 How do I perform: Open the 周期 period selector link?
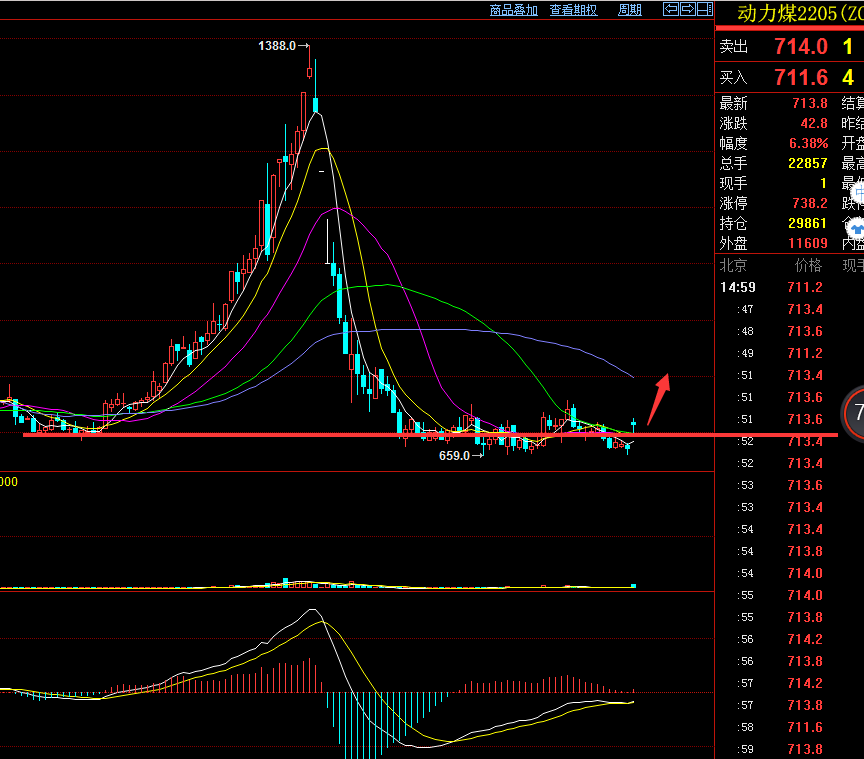(x=630, y=10)
